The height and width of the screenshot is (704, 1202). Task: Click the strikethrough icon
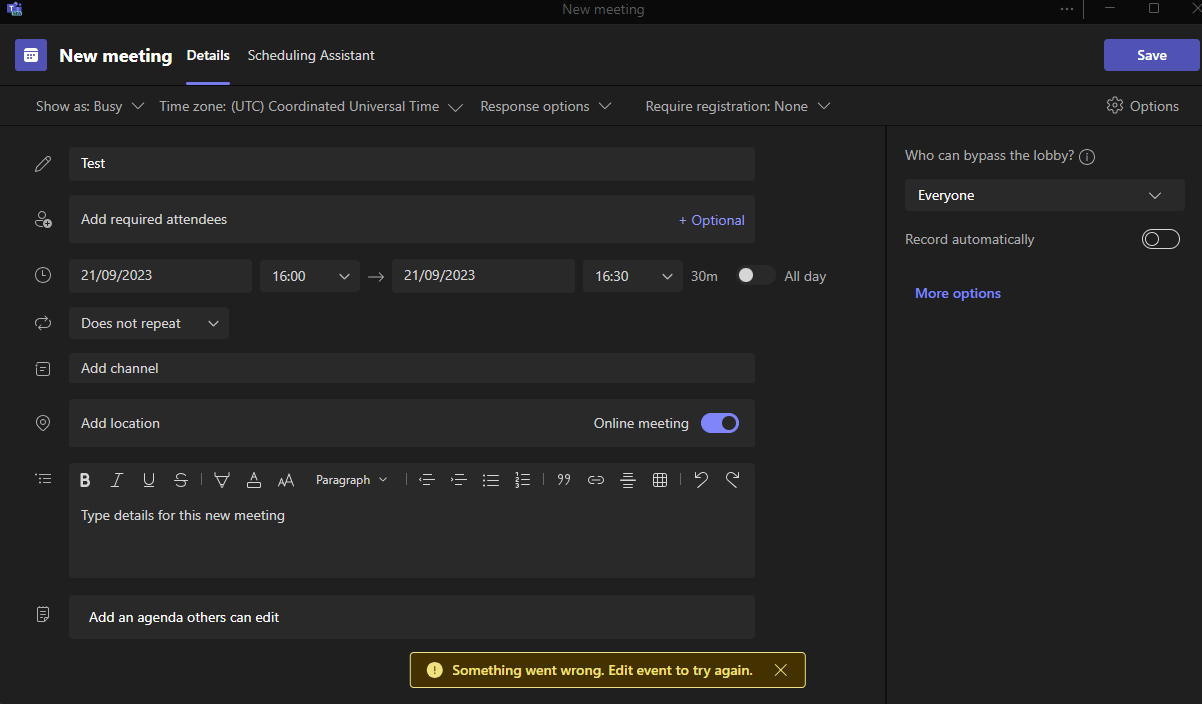[x=181, y=480]
